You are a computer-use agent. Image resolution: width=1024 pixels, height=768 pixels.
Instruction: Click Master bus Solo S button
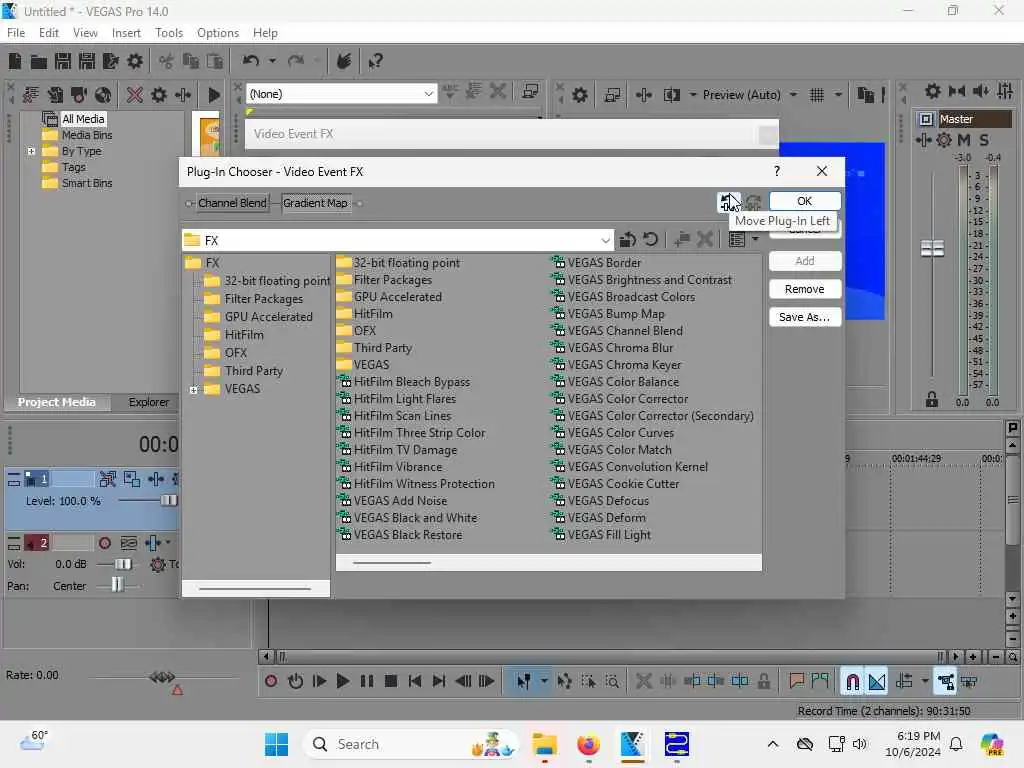click(x=984, y=140)
